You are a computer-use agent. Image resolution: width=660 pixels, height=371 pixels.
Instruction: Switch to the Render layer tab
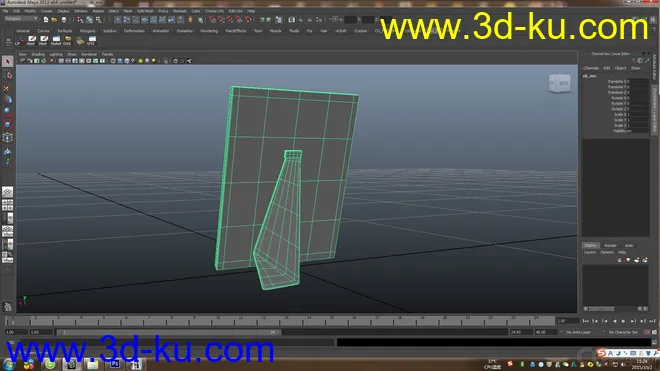[x=610, y=246]
